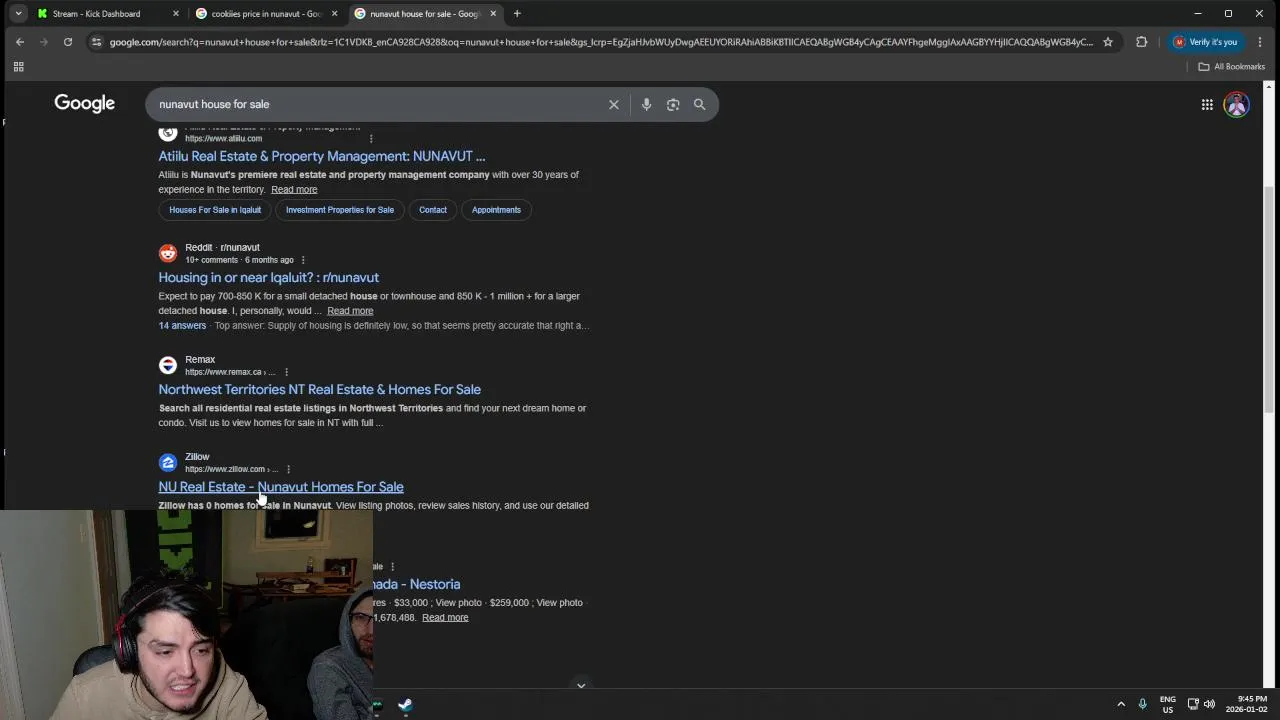Open the 14 answers link
This screenshot has width=1280, height=720.
[182, 326]
